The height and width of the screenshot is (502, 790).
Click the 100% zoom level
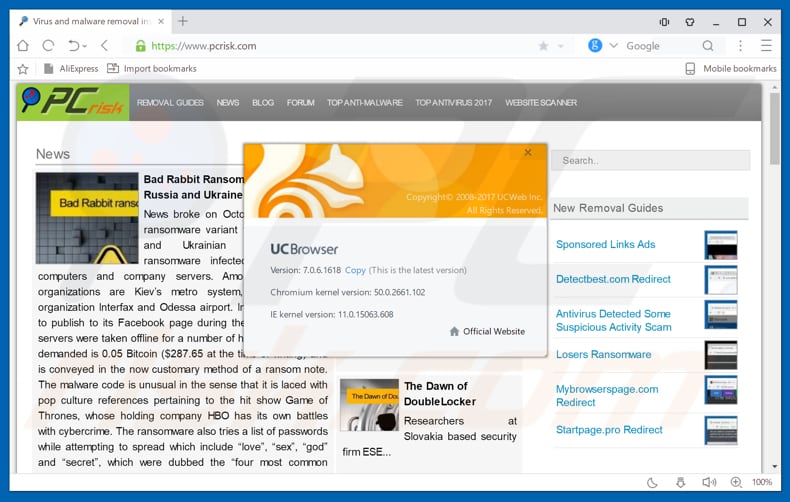[x=762, y=482]
